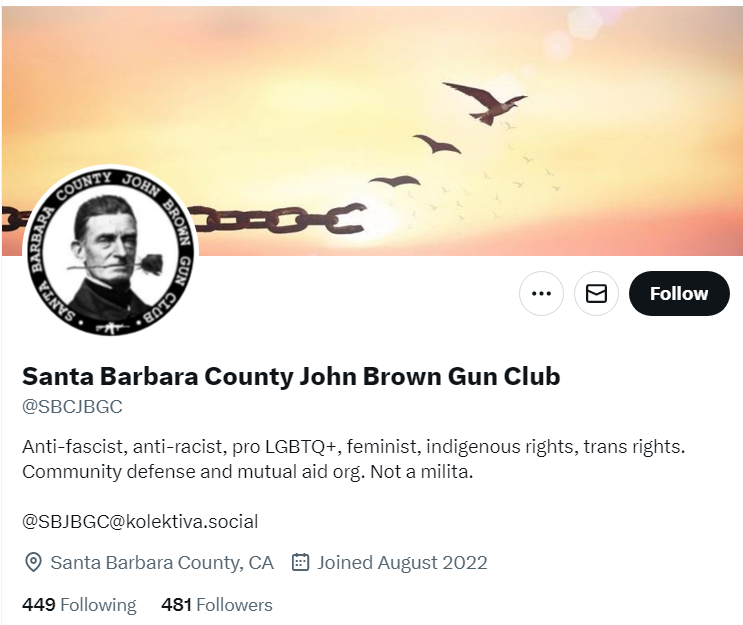743x625 pixels.
Task: Click the Santa Barbara County, CA location
Action: 162,562
